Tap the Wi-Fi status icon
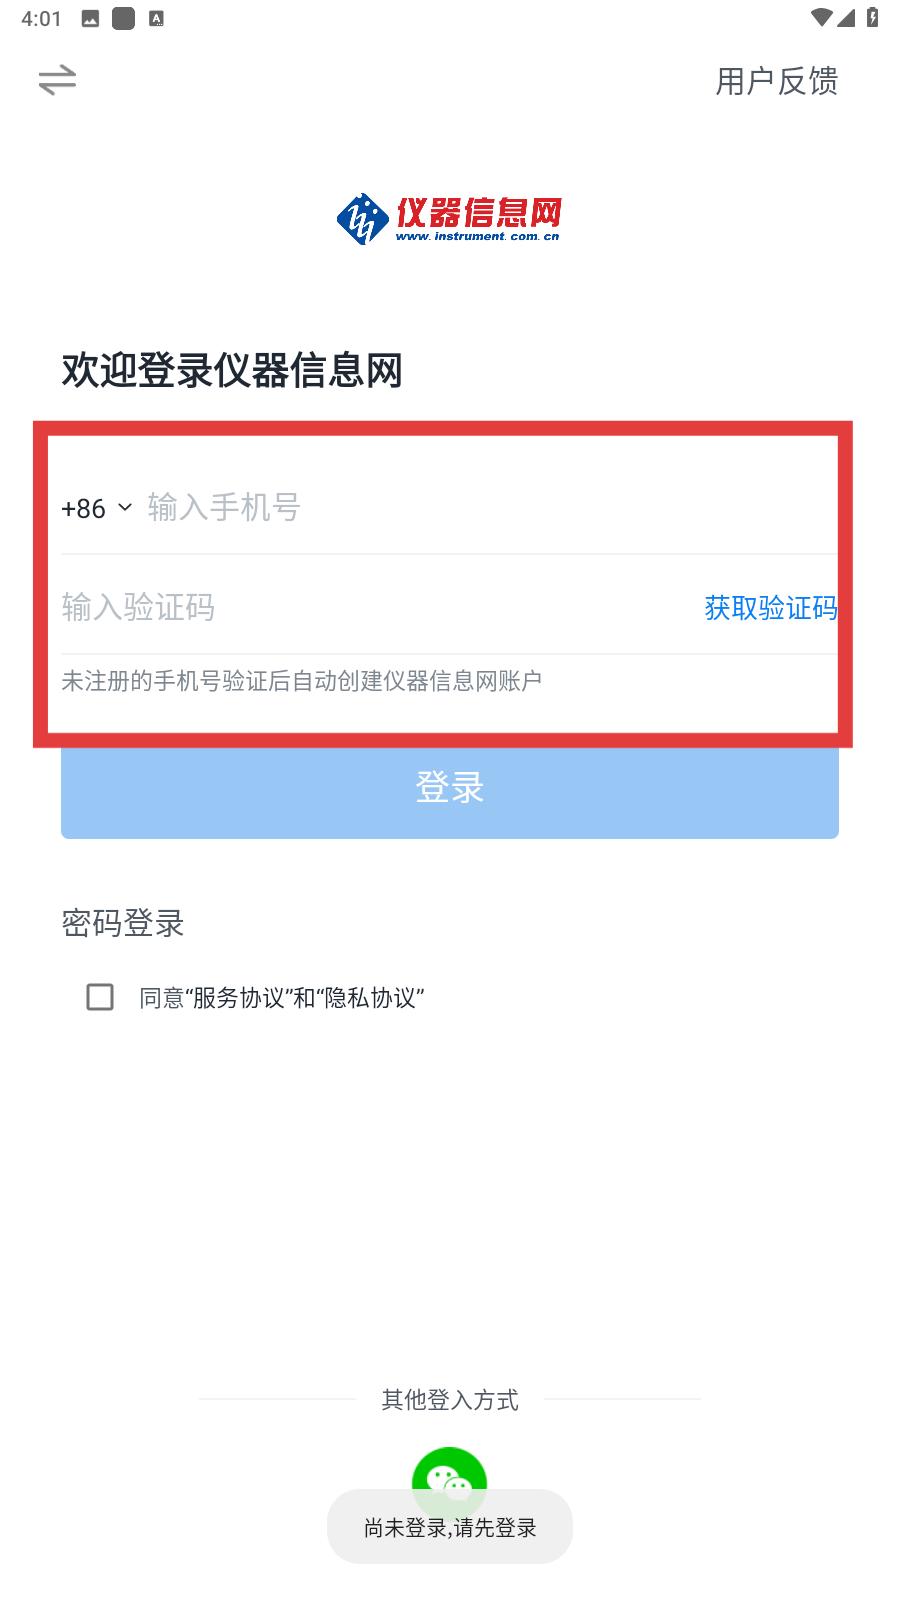This screenshot has height=1600, width=900. [821, 17]
